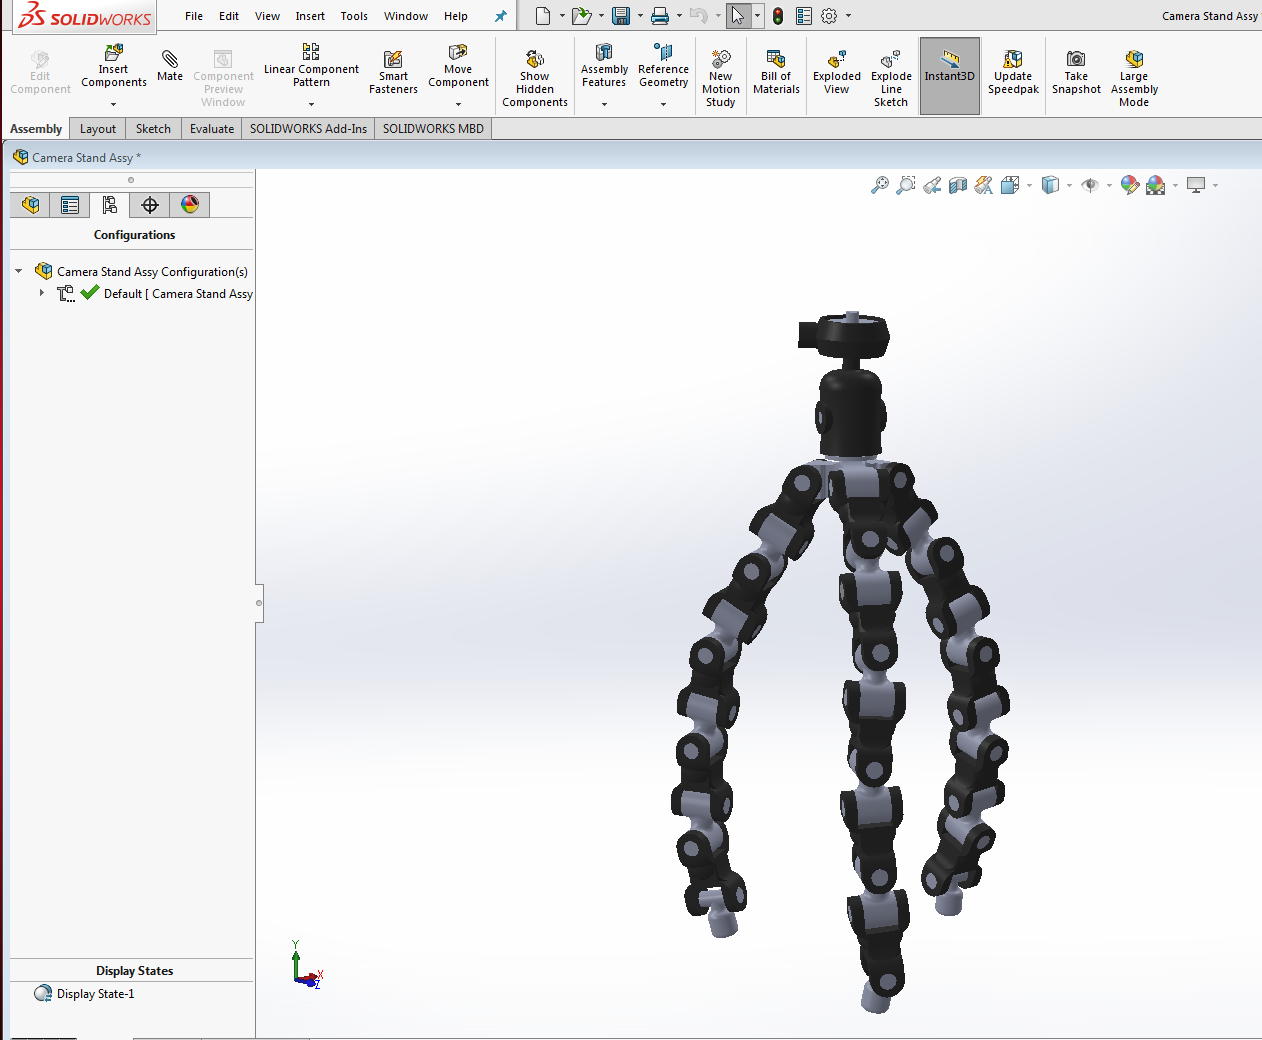Open the Tools menu

tap(354, 16)
